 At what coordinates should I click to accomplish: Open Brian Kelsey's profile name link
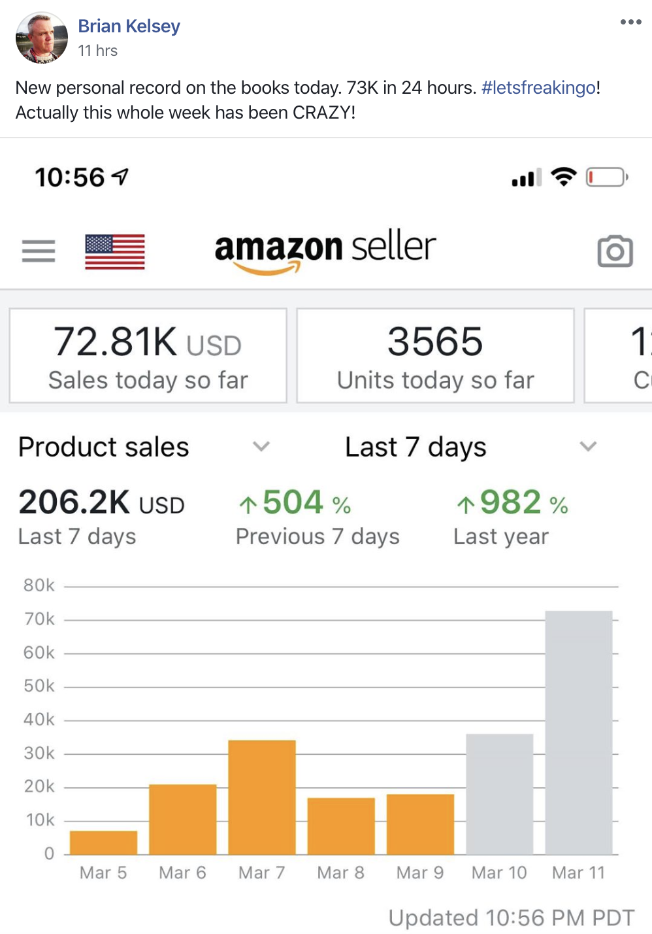pos(129,26)
